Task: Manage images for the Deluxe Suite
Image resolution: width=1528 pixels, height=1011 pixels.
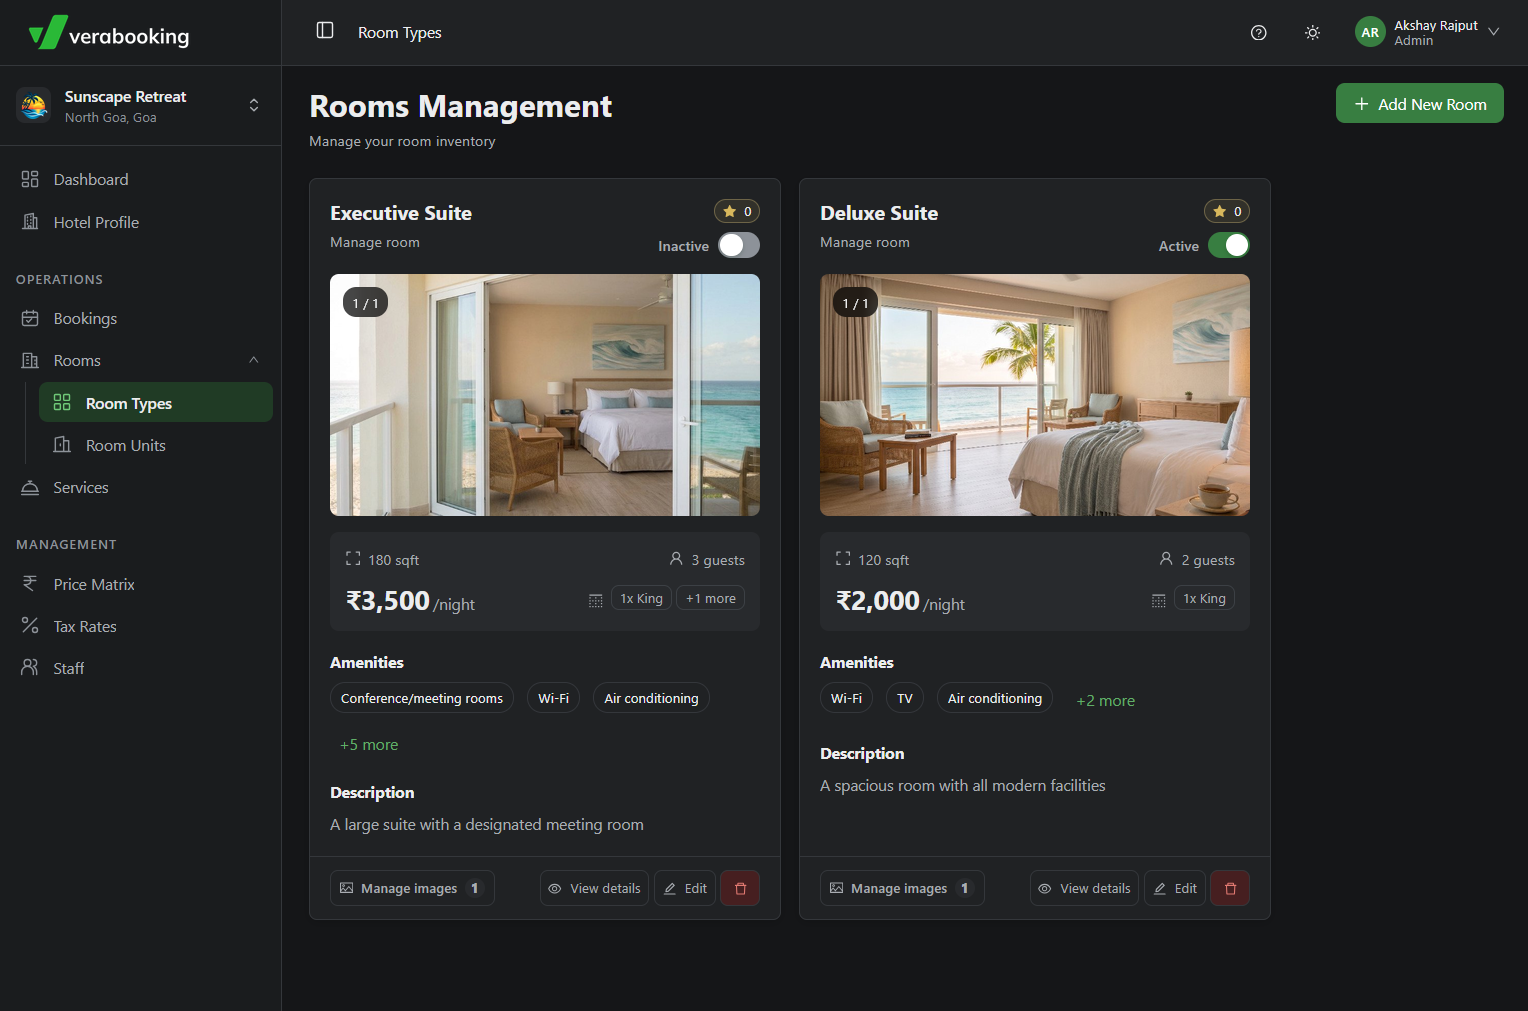Action: tap(902, 888)
